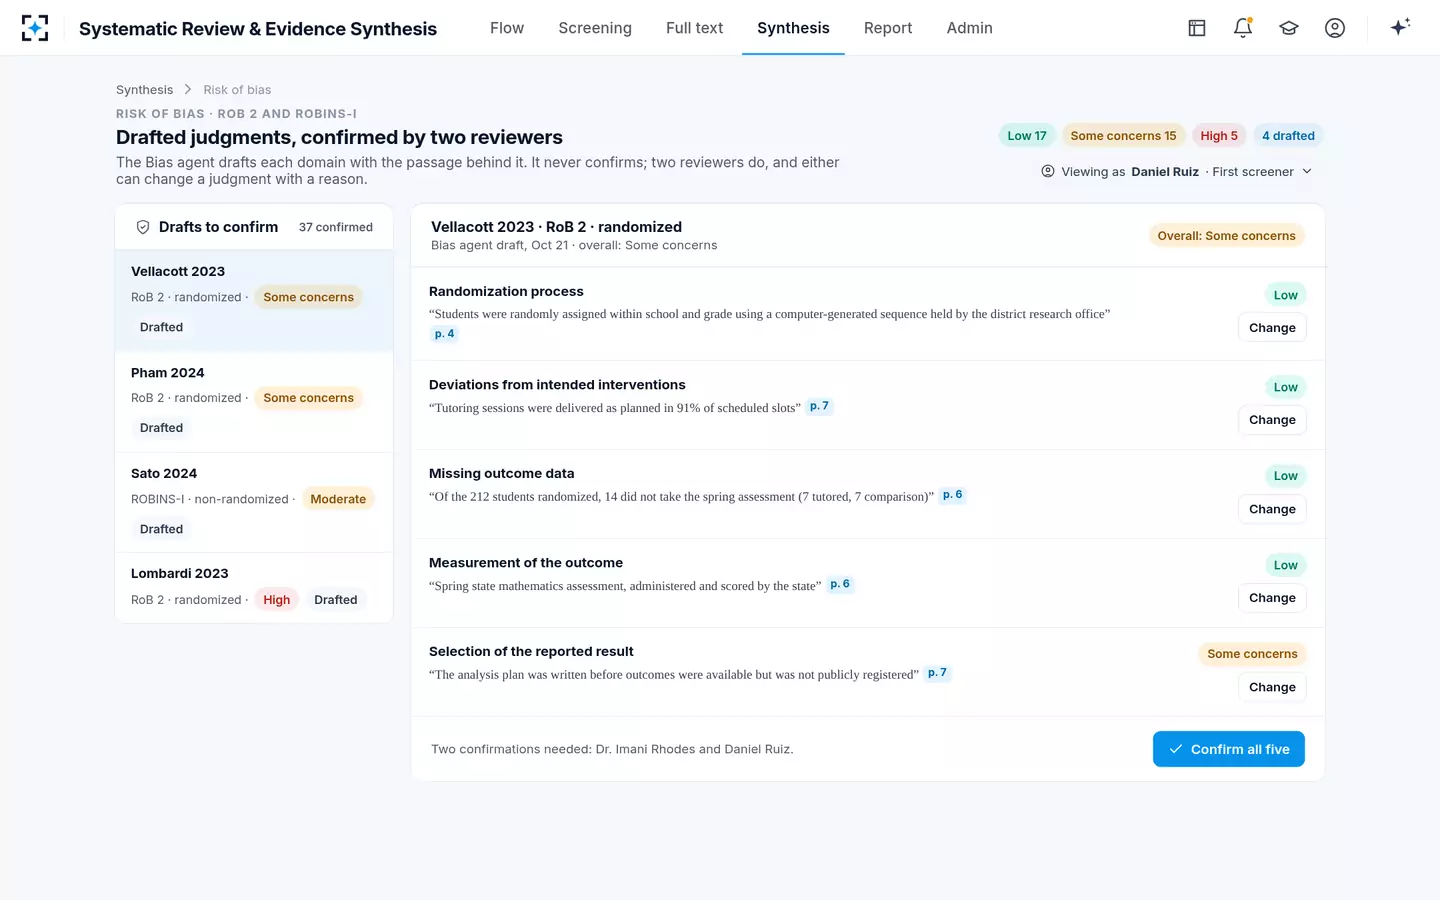Expand the Viewing as reviewer dropdown

(x=1177, y=171)
